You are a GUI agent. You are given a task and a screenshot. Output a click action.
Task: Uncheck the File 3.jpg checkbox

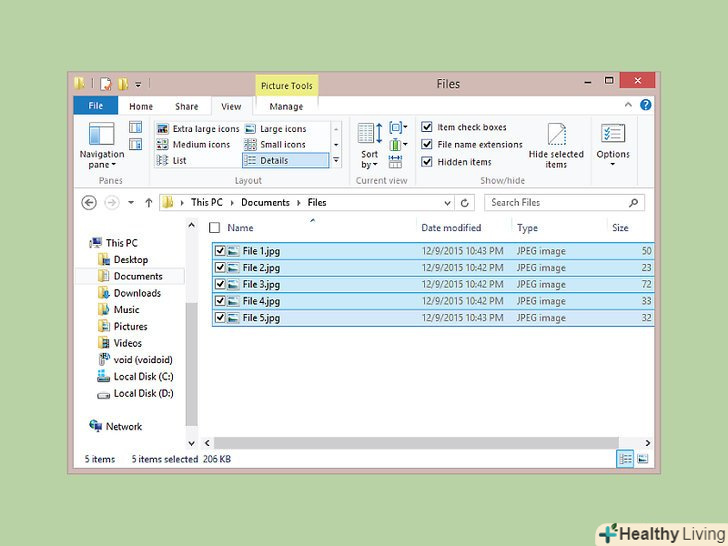[220, 284]
